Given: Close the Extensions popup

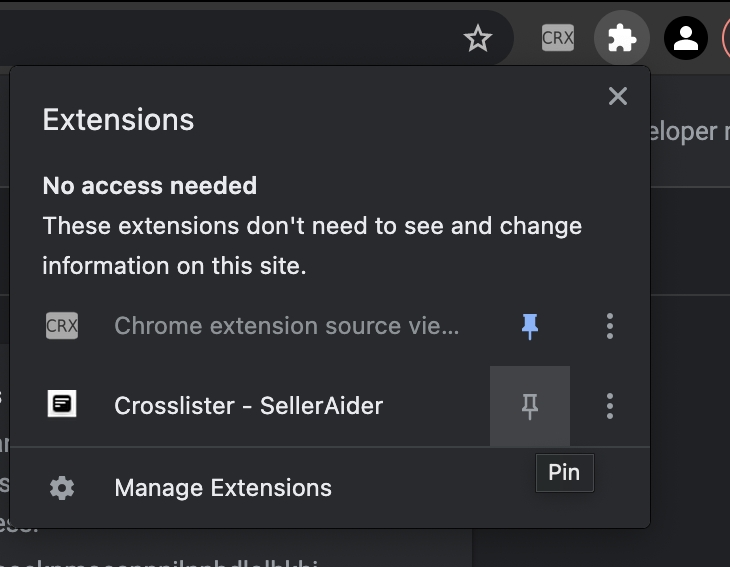Looking at the screenshot, I should point(618,96).
